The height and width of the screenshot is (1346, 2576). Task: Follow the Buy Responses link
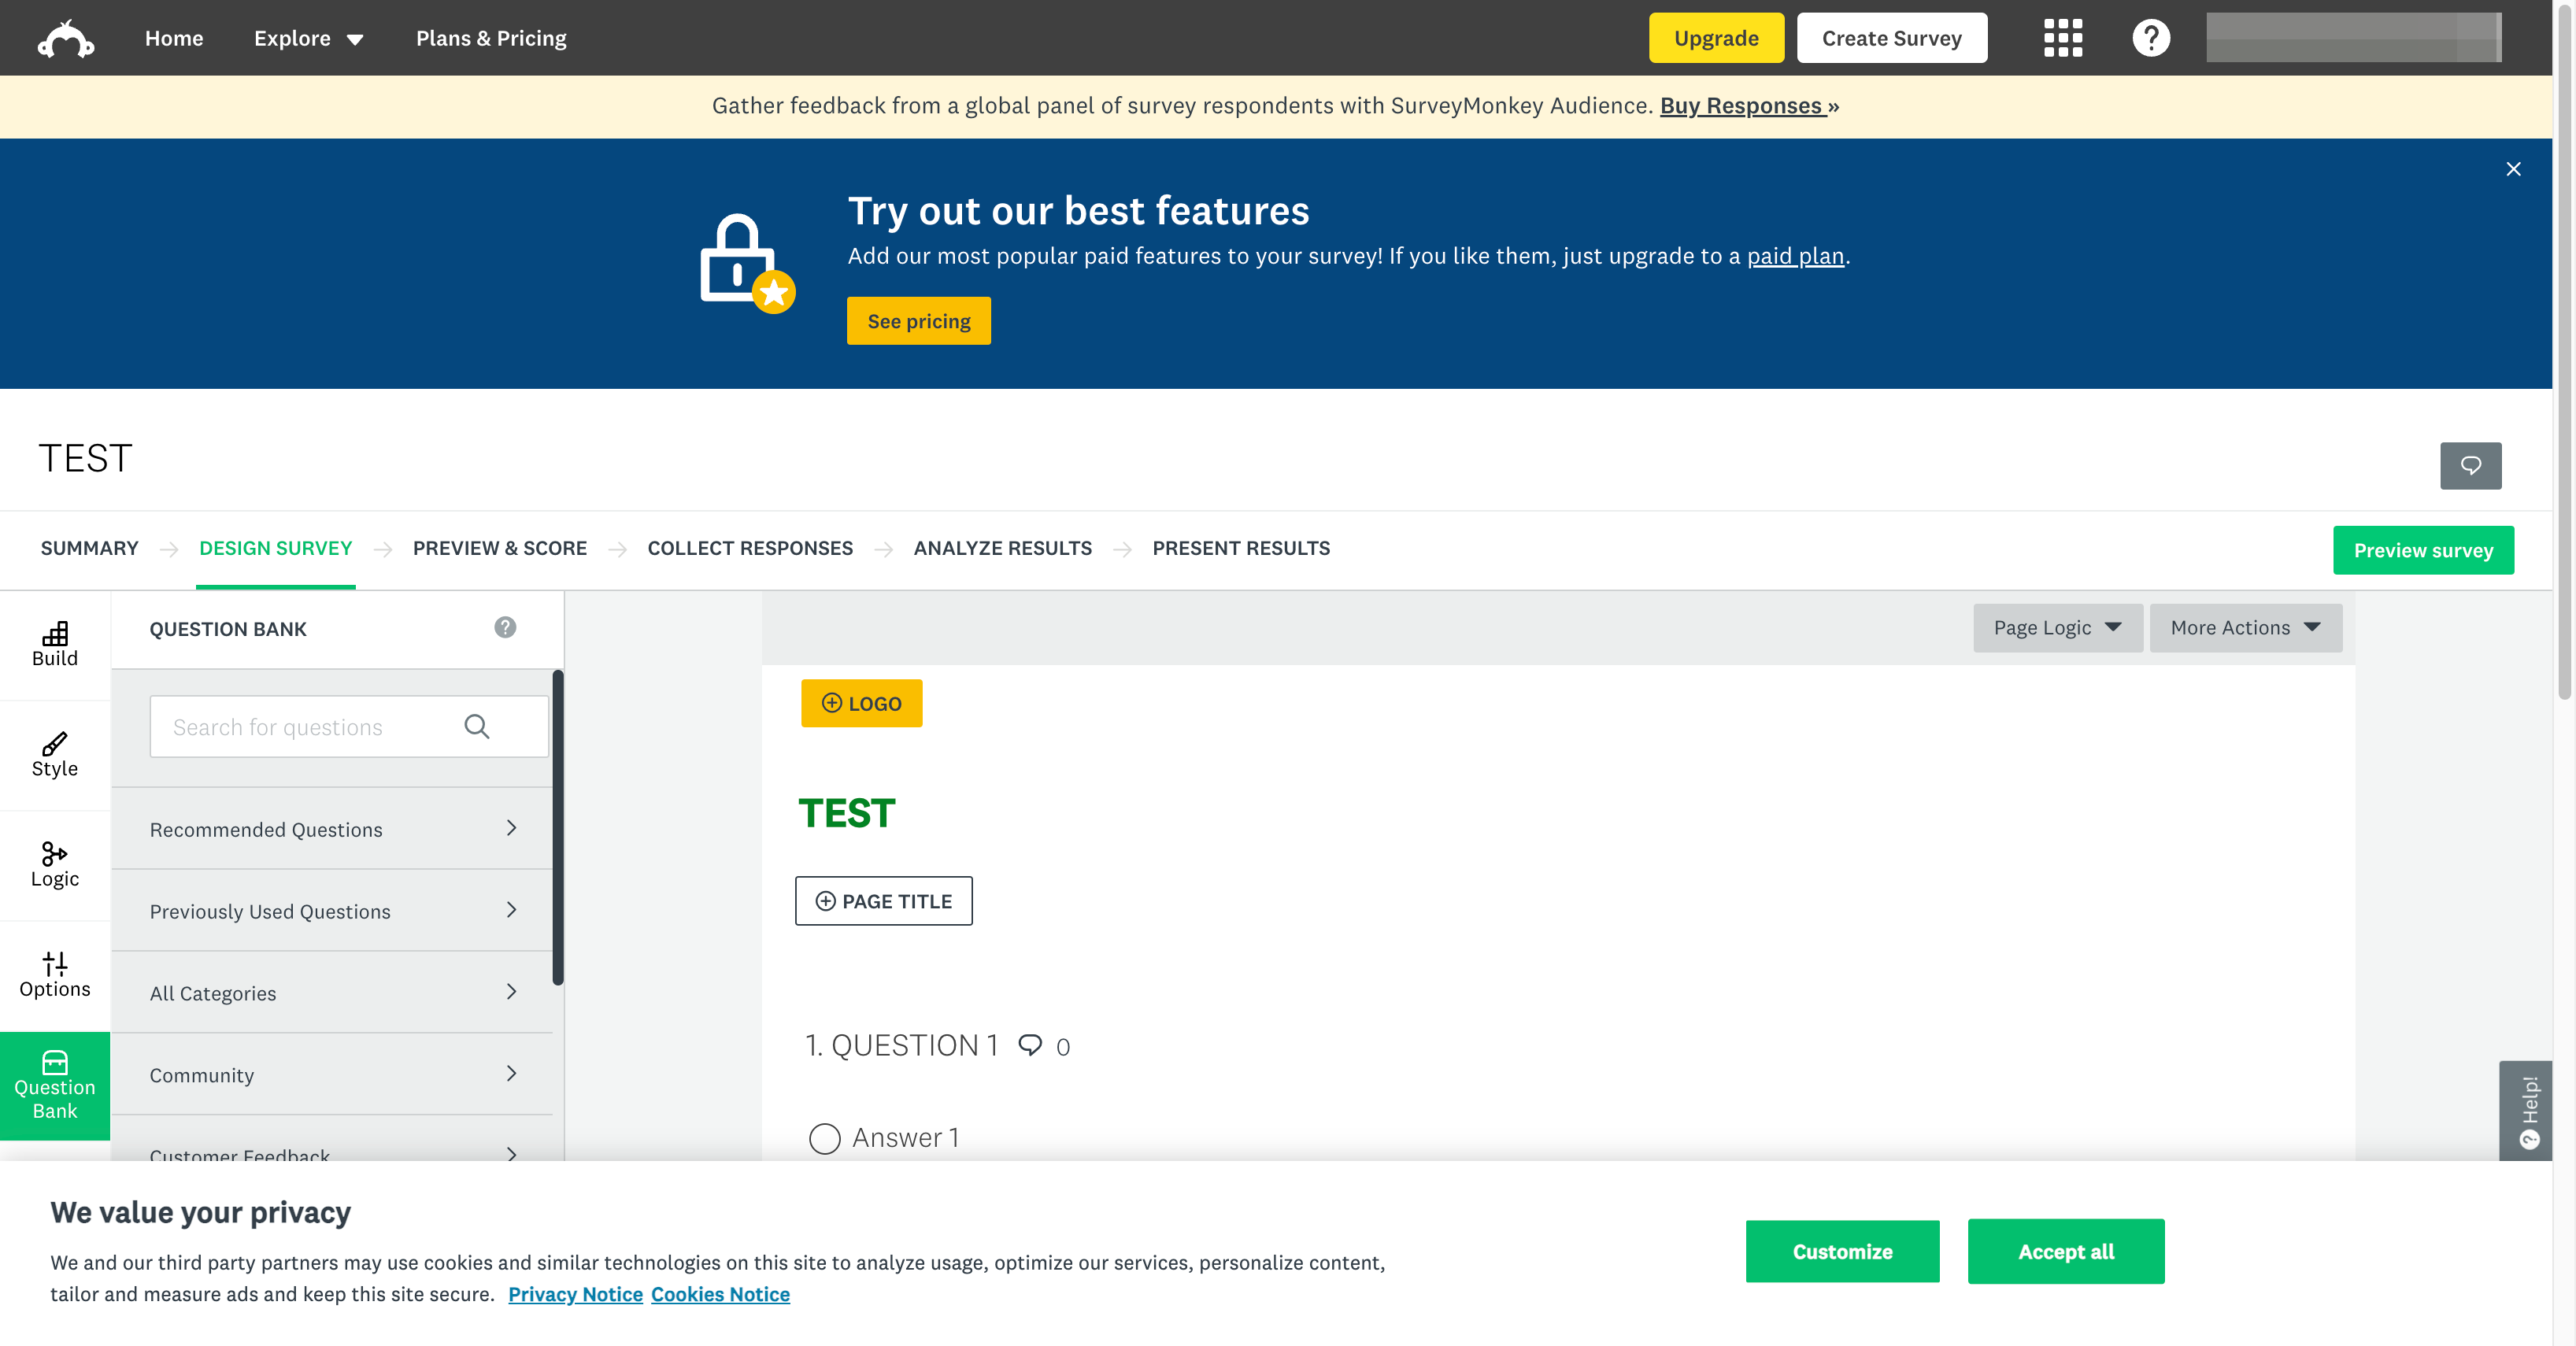pyautogui.click(x=1749, y=105)
